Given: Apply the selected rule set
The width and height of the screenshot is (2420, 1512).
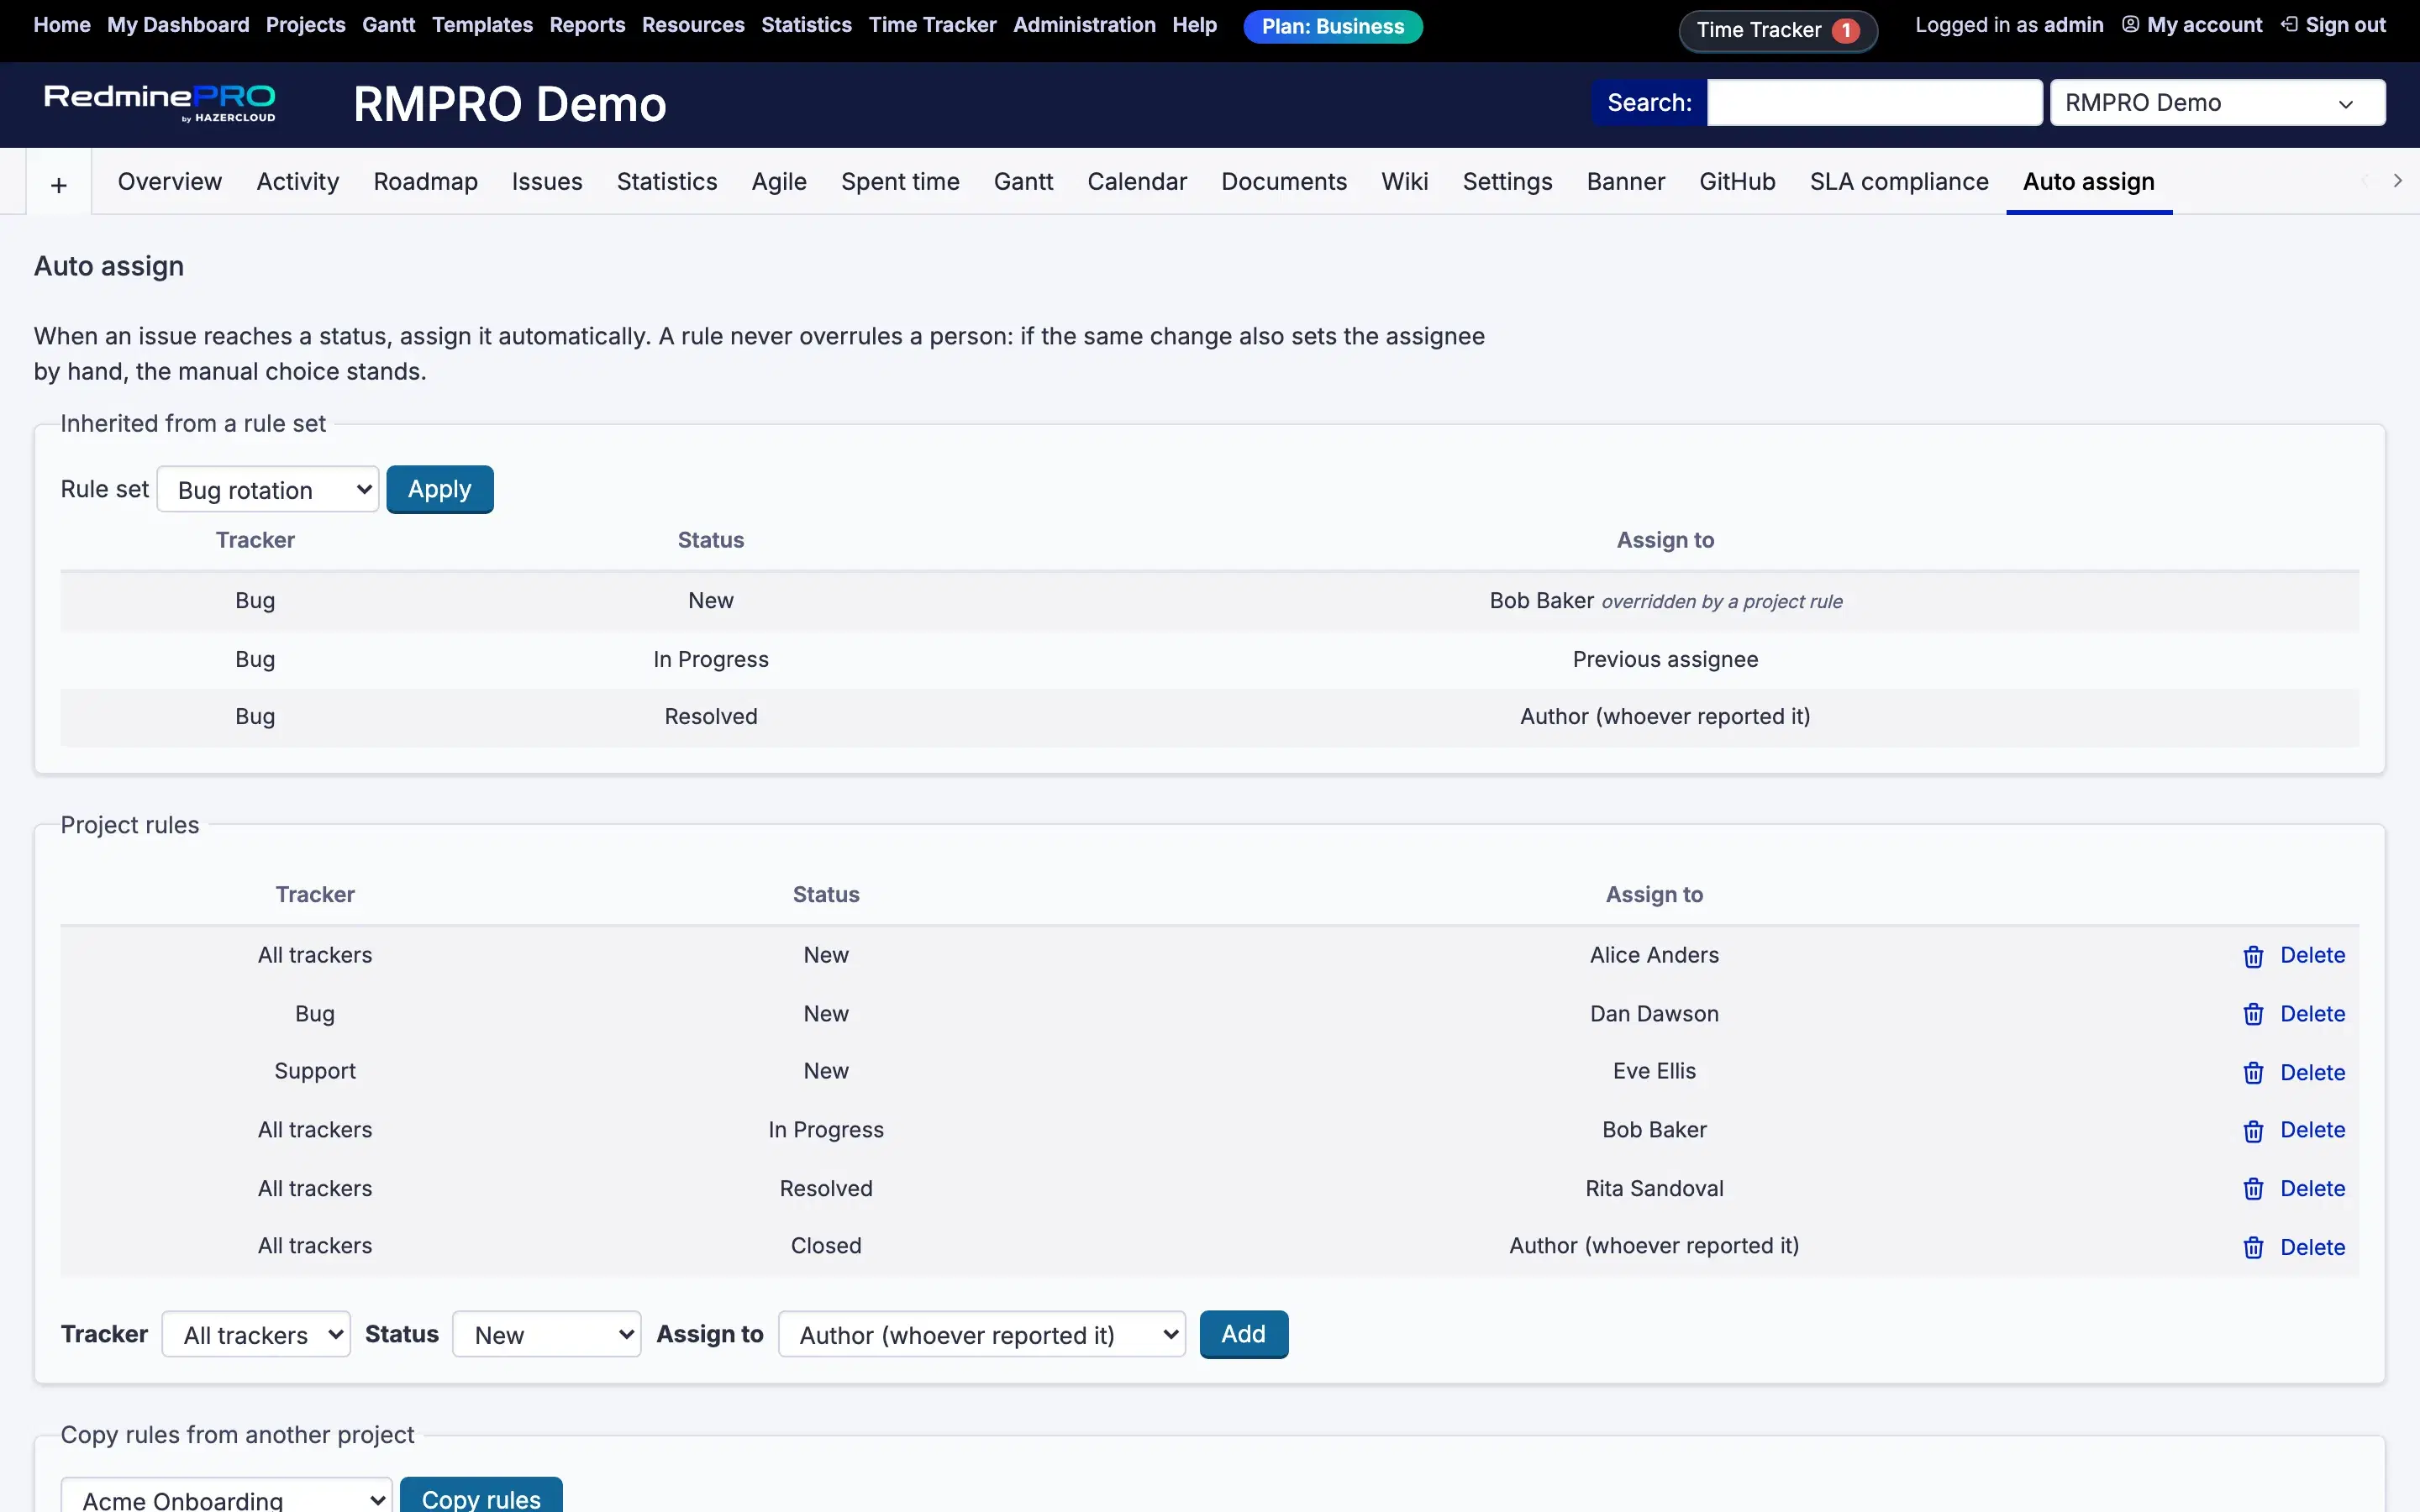Looking at the screenshot, I should (x=440, y=490).
